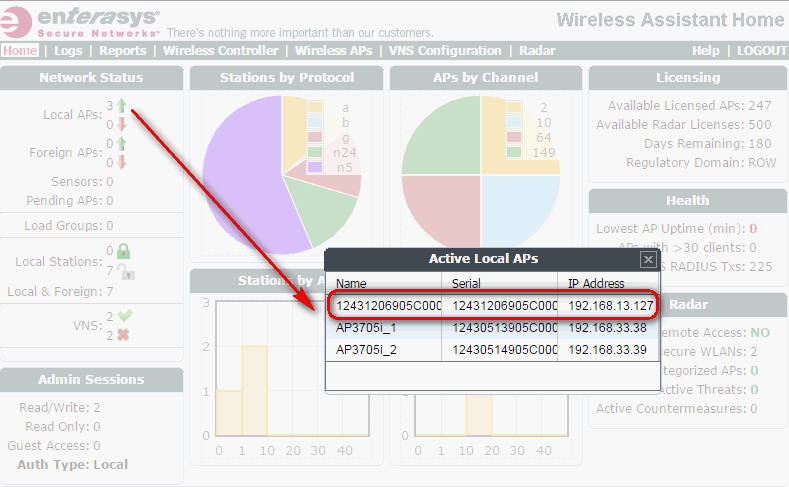
Task: Click Available Licensed APs: 247
Action: pyautogui.click(x=689, y=106)
